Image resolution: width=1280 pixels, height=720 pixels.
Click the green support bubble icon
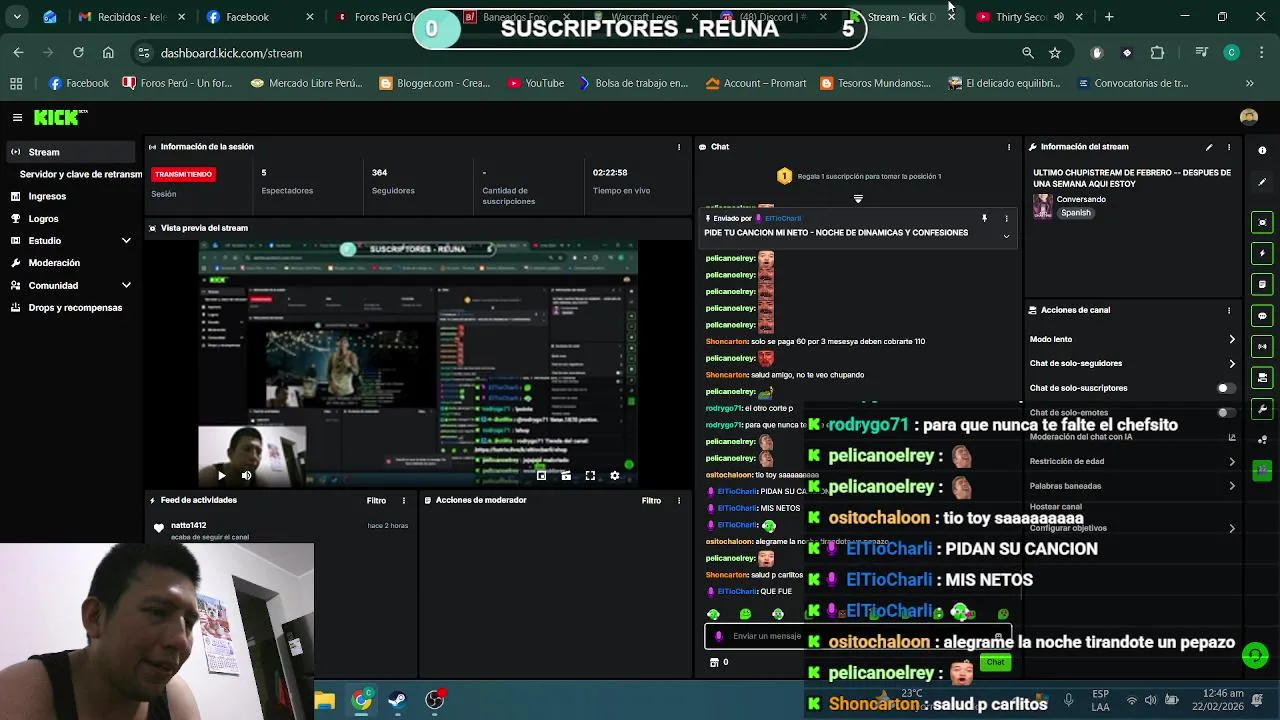click(x=1255, y=655)
